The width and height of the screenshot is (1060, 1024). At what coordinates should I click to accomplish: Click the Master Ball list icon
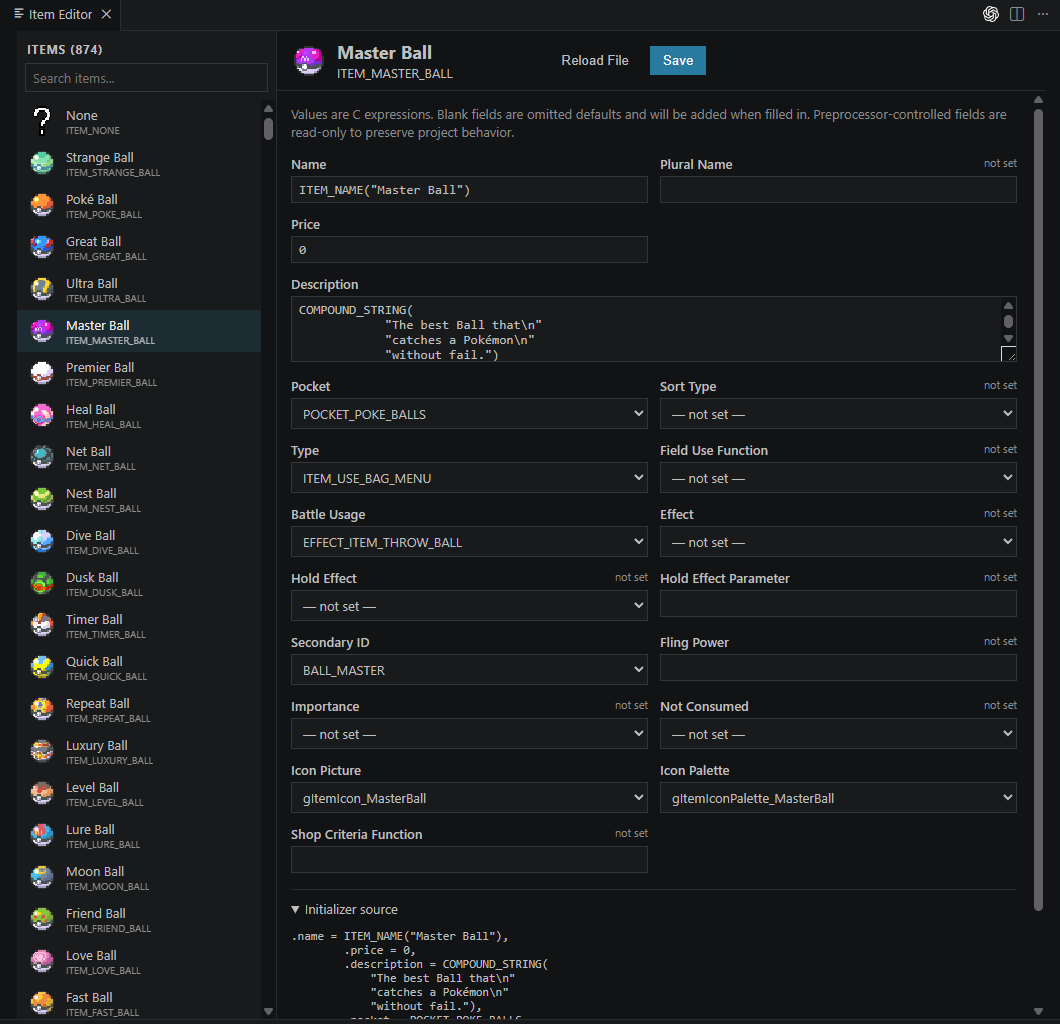pos(42,331)
